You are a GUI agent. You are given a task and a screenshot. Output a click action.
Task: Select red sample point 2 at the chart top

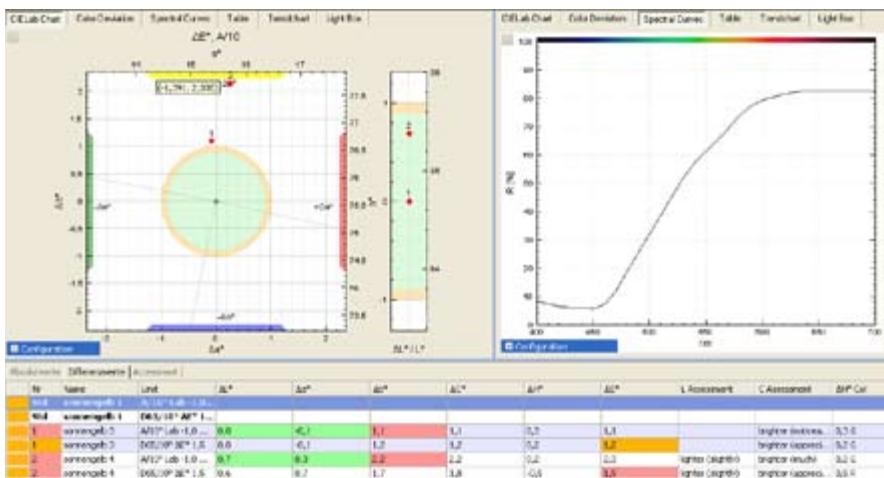pyautogui.click(x=229, y=83)
